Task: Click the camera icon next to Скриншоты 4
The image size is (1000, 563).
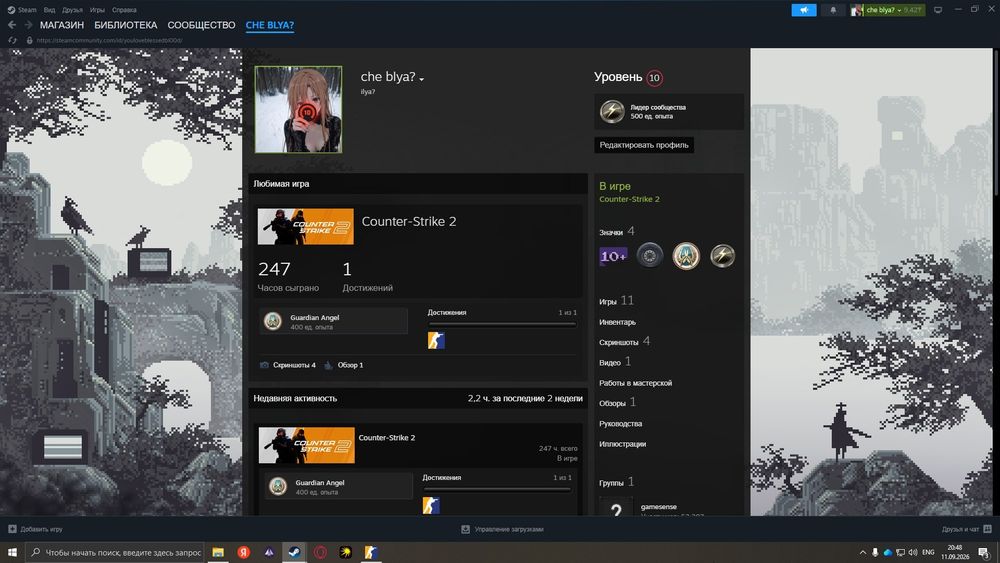Action: tap(264, 365)
